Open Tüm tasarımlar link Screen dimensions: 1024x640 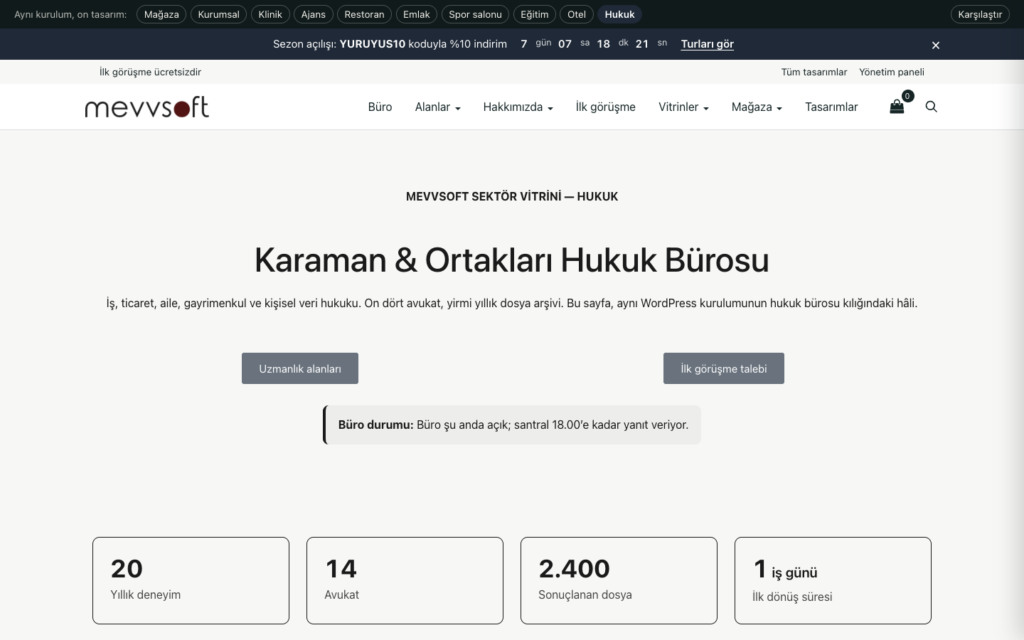tap(814, 72)
